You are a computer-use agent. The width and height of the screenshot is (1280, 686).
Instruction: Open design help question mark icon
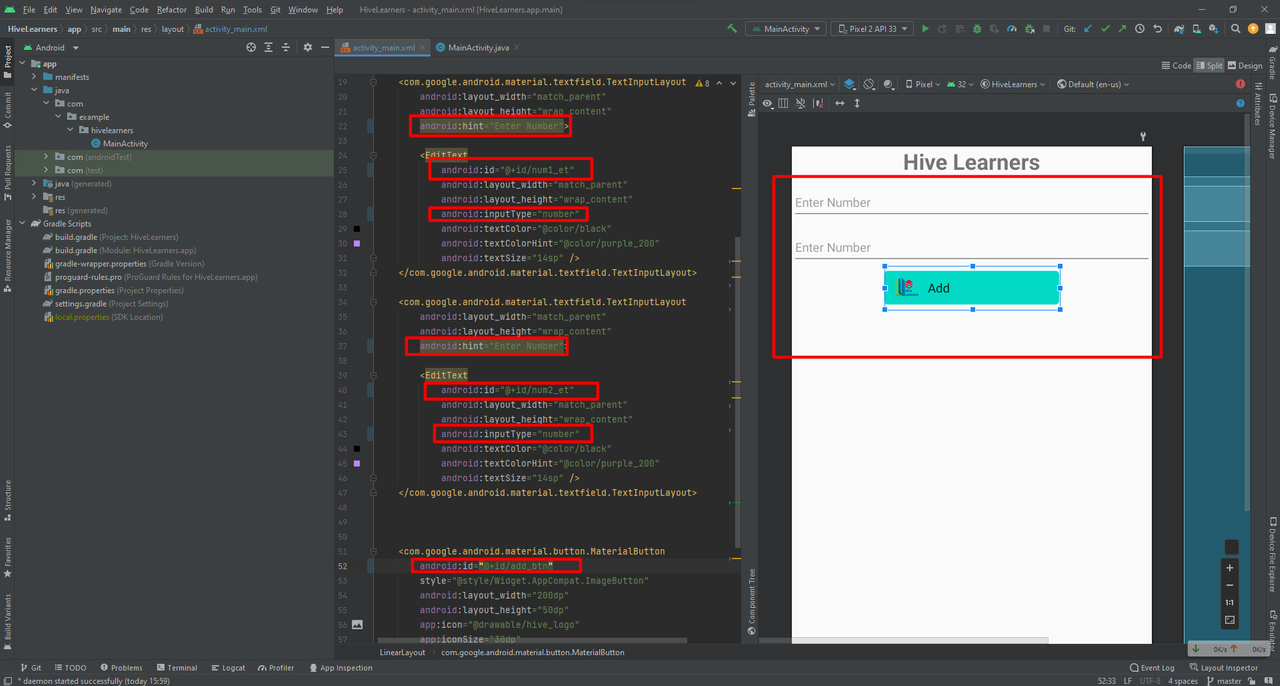tap(1241, 103)
